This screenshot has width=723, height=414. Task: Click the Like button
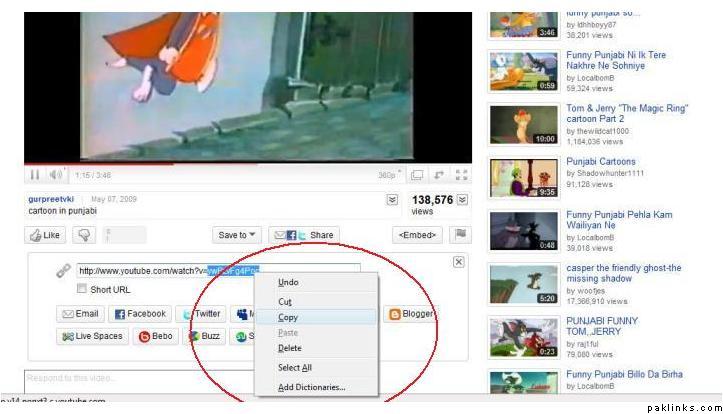tap(45, 235)
